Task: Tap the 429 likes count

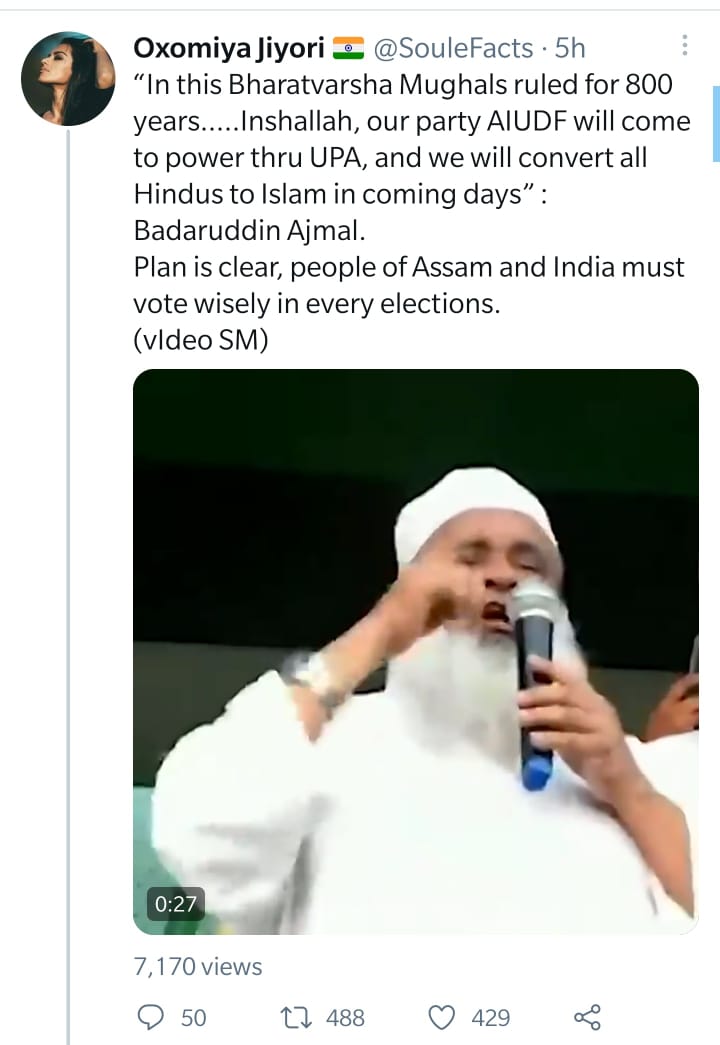Action: [490, 1018]
